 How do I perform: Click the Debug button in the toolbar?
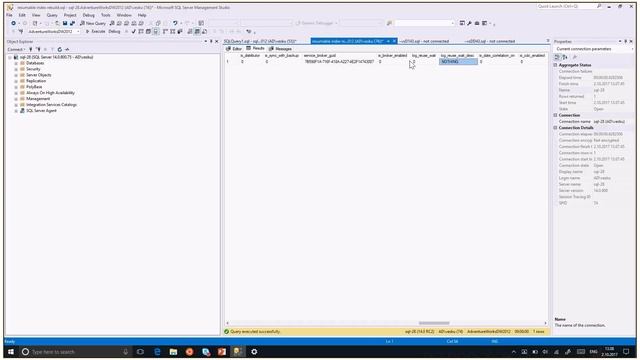pyautogui.click(x=114, y=31)
